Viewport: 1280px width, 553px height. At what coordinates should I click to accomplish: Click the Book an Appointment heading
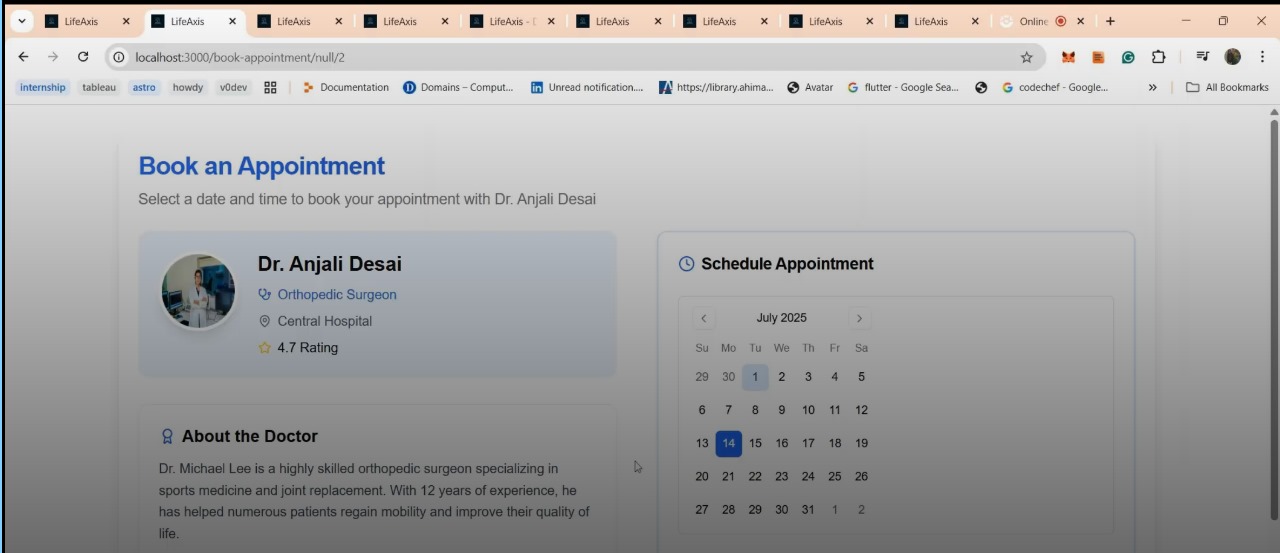[261, 166]
